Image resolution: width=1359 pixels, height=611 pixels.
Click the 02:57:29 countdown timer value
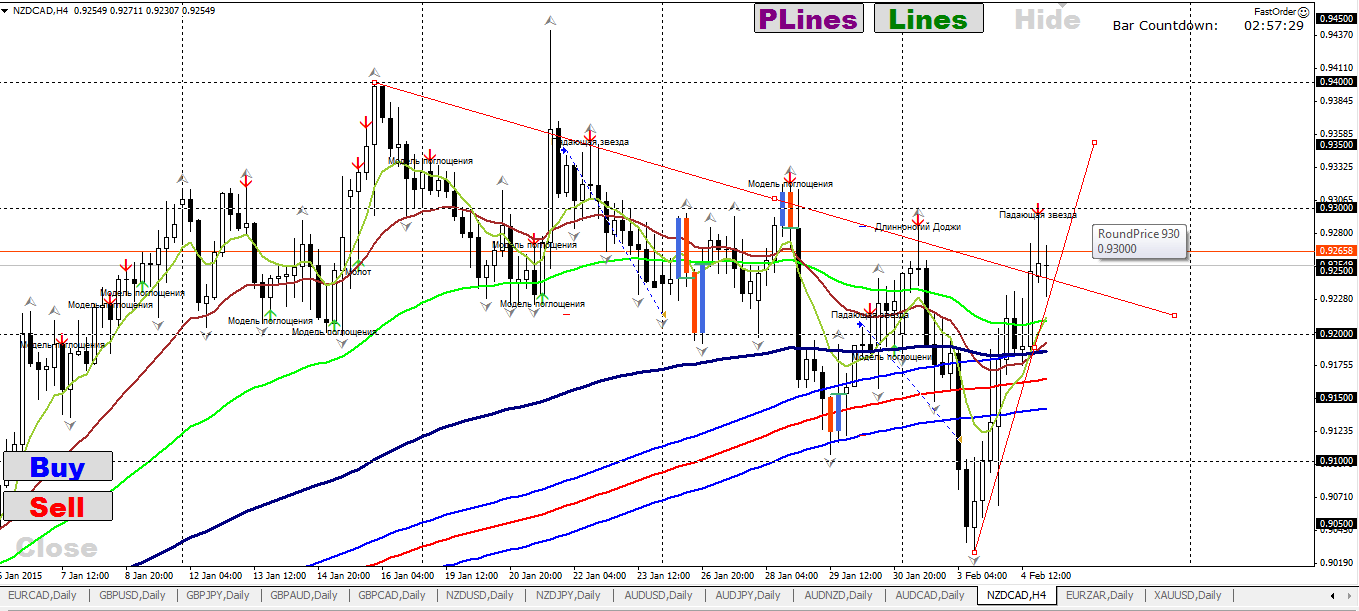(x=1273, y=25)
